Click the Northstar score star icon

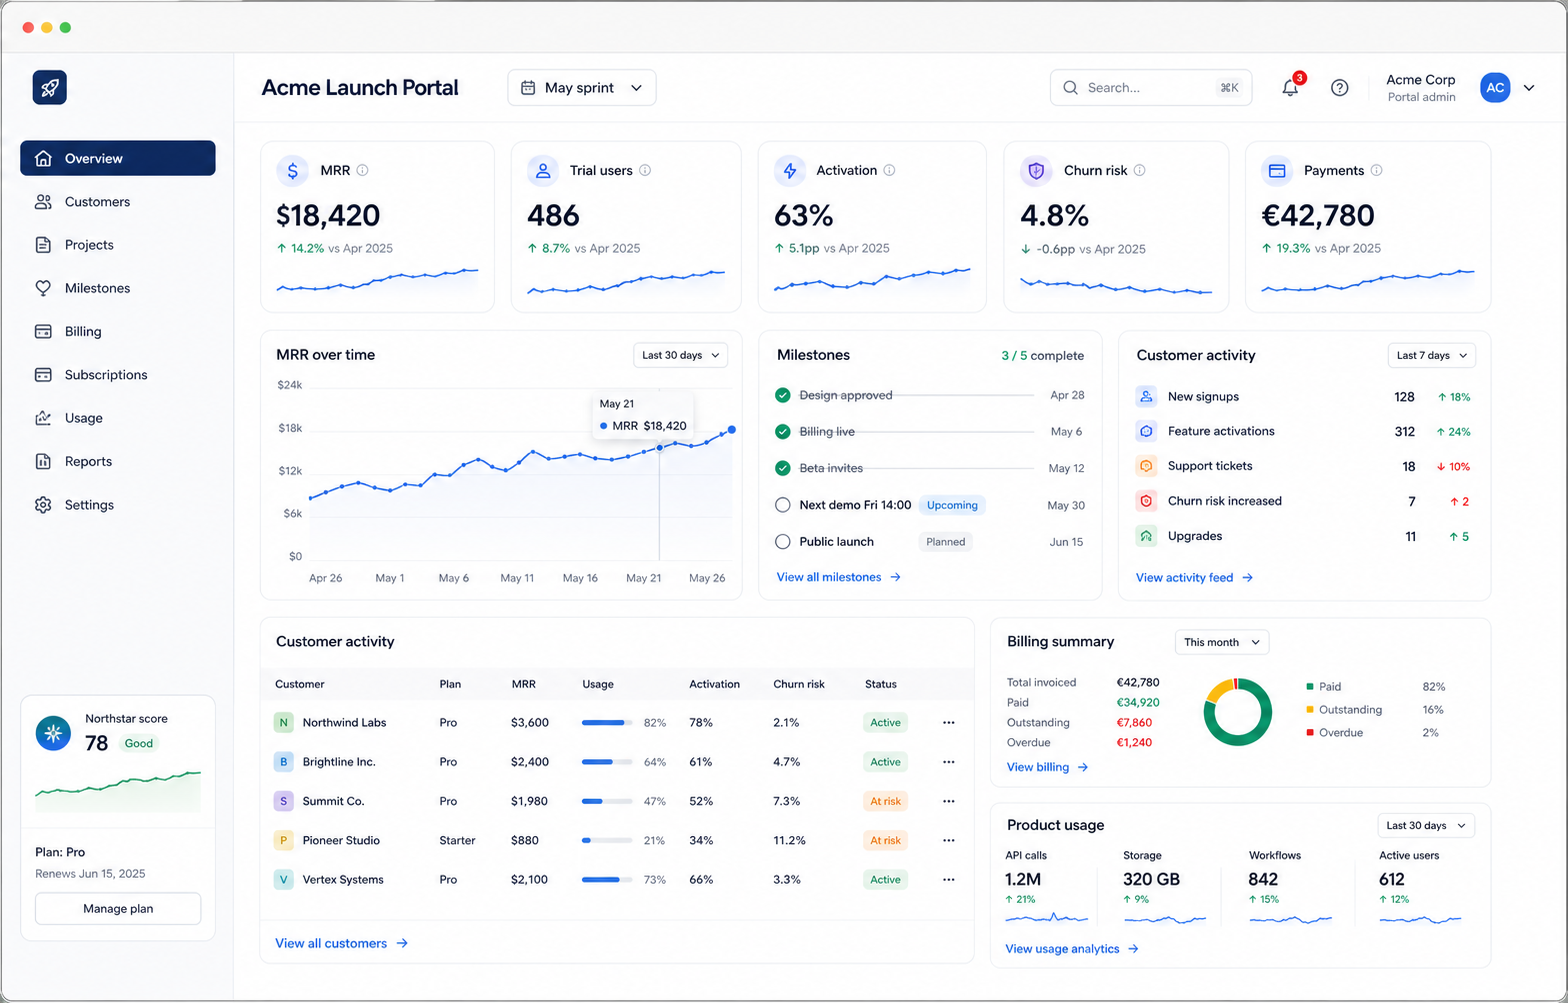coord(53,733)
